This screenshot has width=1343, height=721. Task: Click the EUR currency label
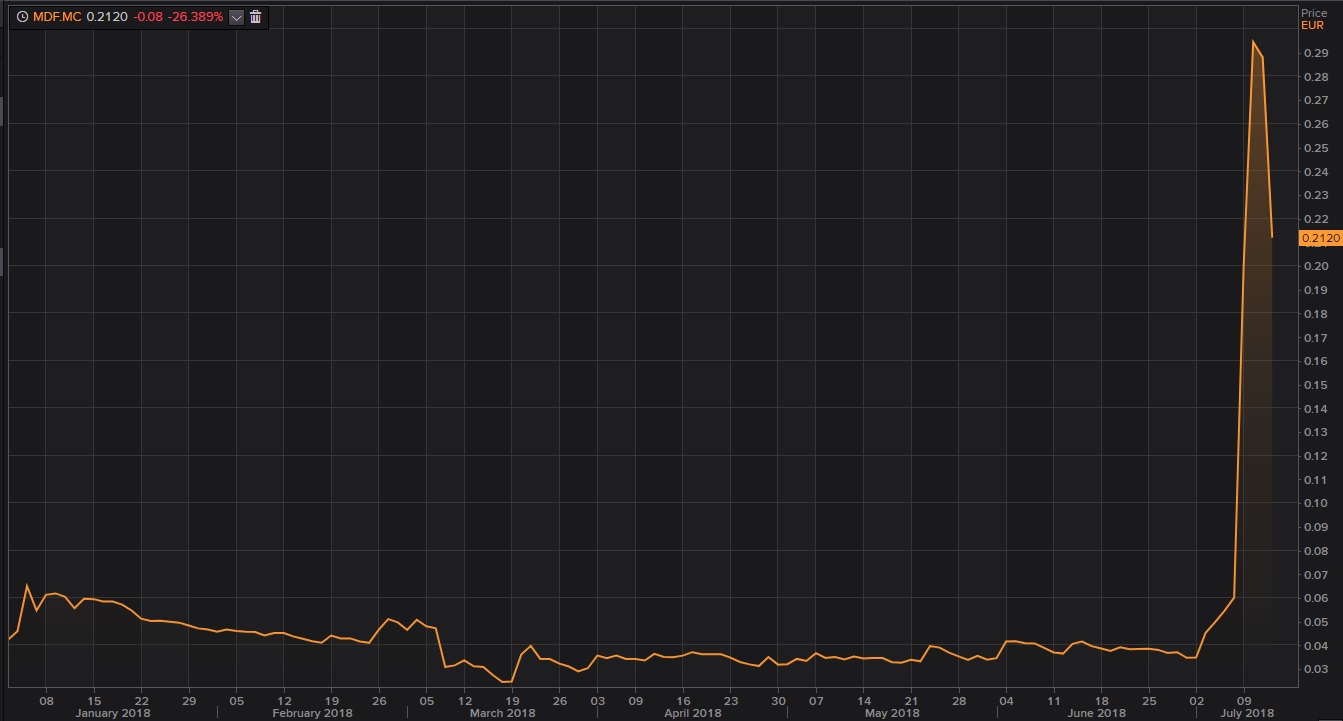point(1312,26)
